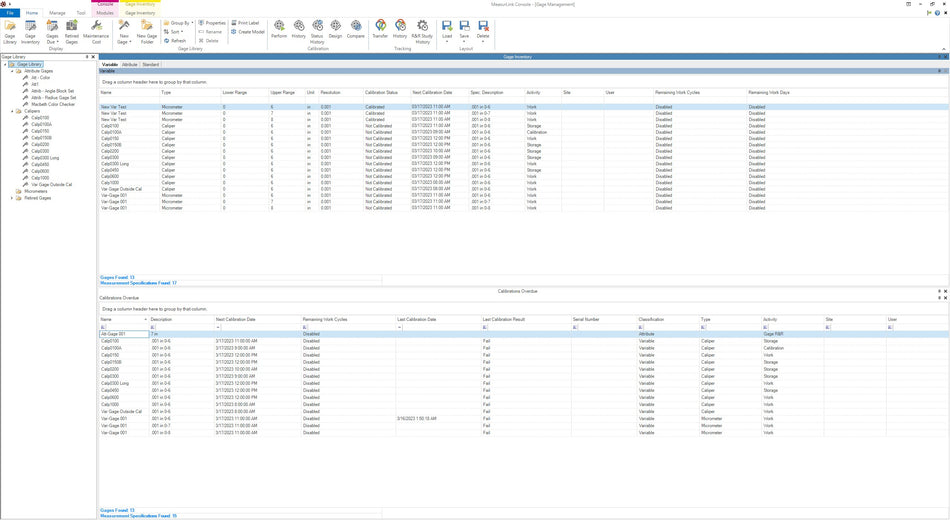
Task: Click the Name filter field in Calibrations Overdue
Action: click(x=127, y=327)
